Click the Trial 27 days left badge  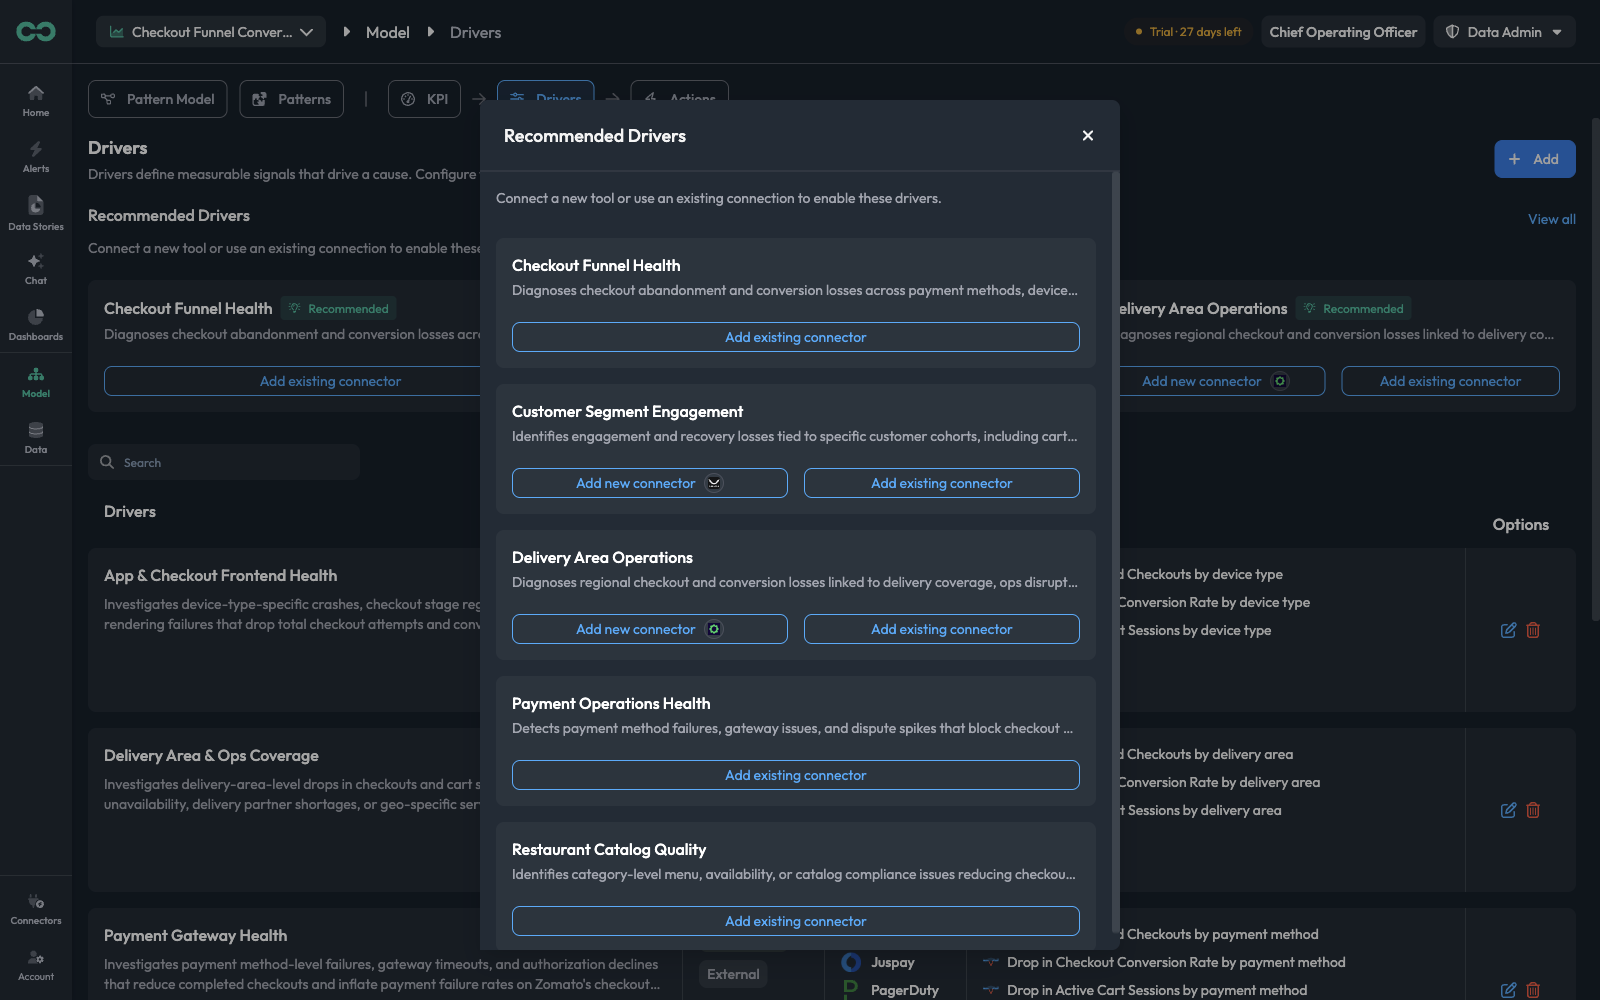pos(1188,32)
